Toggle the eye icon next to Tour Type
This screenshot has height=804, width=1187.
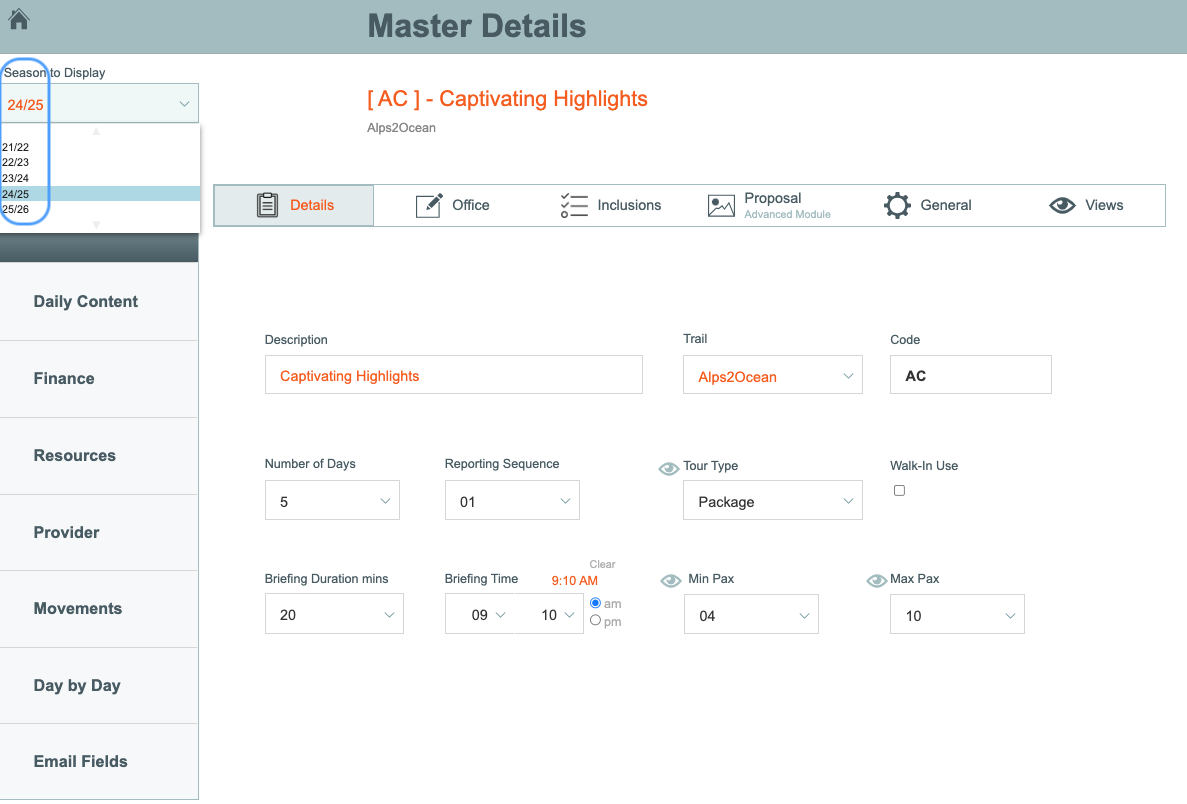click(x=668, y=469)
